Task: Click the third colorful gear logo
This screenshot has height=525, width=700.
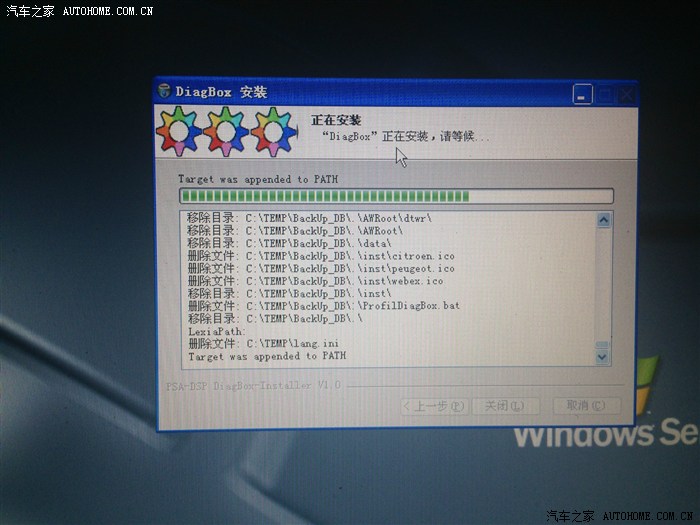Action: 273,132
